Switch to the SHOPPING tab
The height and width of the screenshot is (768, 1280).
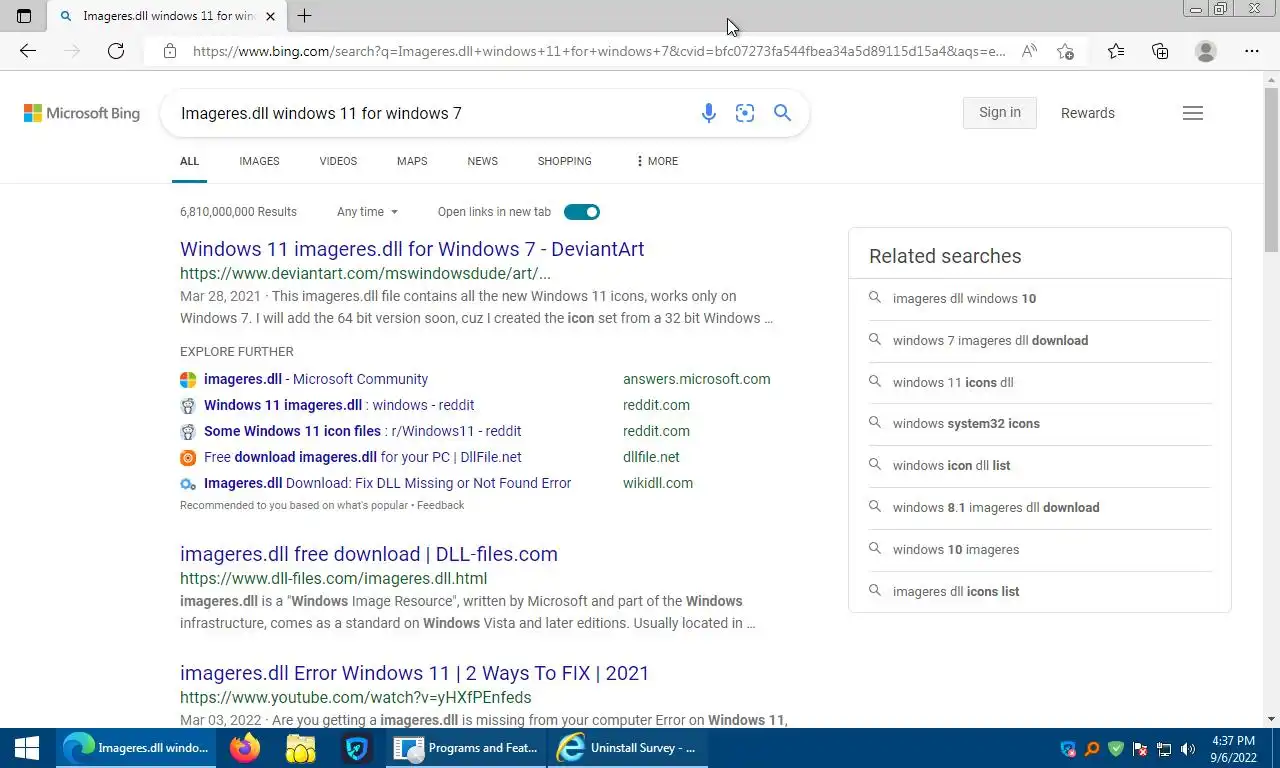coord(564,161)
